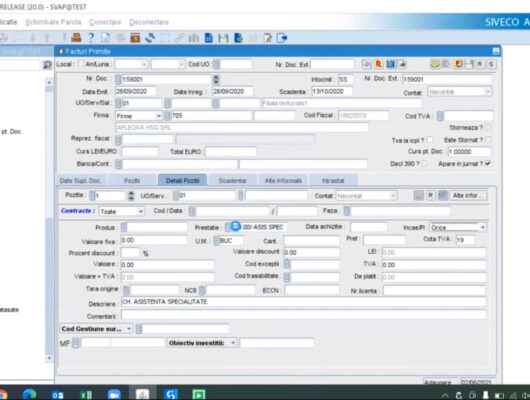Open Excel from the taskbar
This screenshot has width=530, height=400.
point(86,395)
